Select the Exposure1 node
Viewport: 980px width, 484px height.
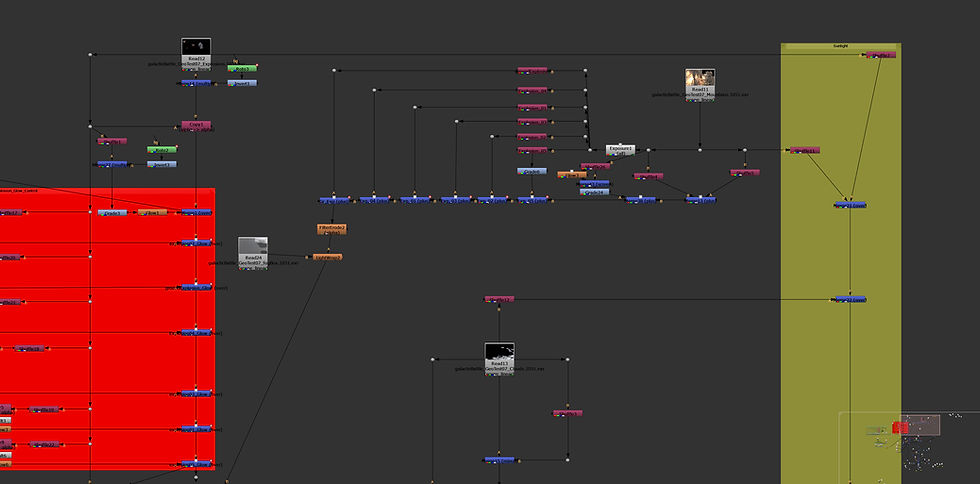621,150
